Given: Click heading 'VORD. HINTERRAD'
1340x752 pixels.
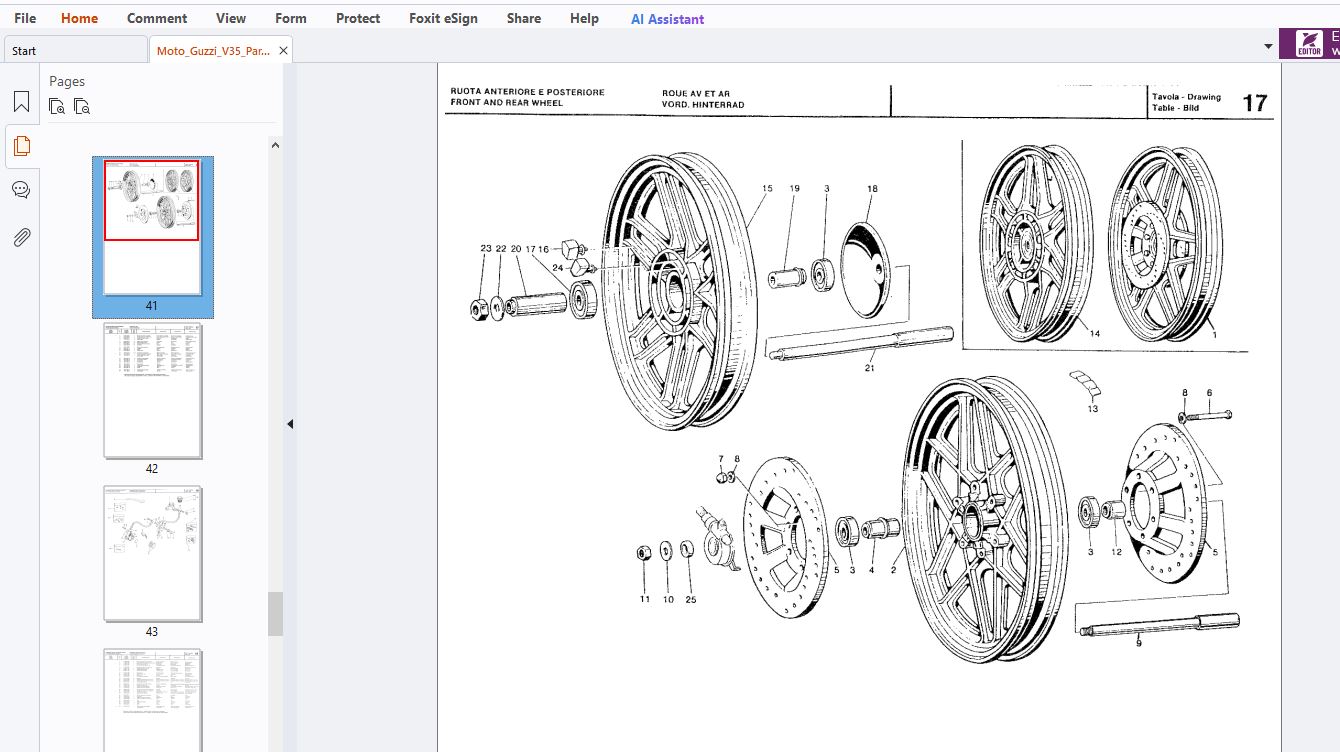Looking at the screenshot, I should click(703, 105).
